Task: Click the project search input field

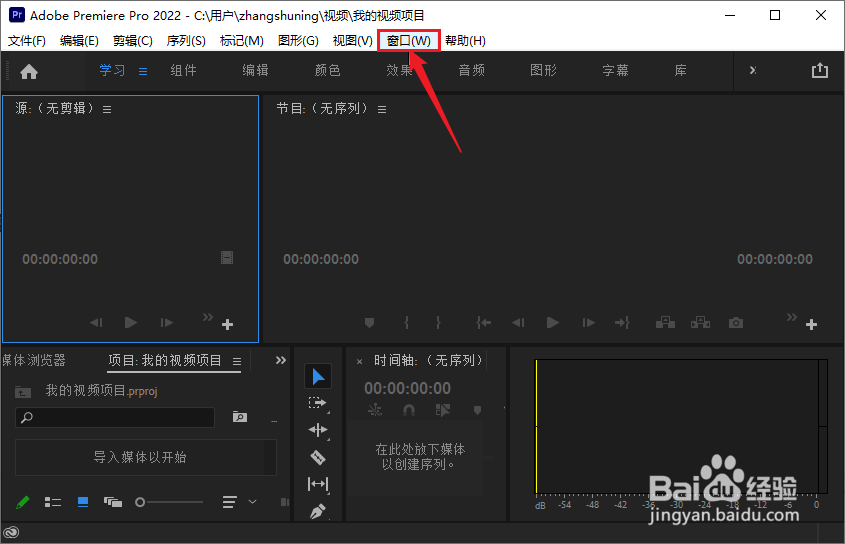Action: pos(115,417)
